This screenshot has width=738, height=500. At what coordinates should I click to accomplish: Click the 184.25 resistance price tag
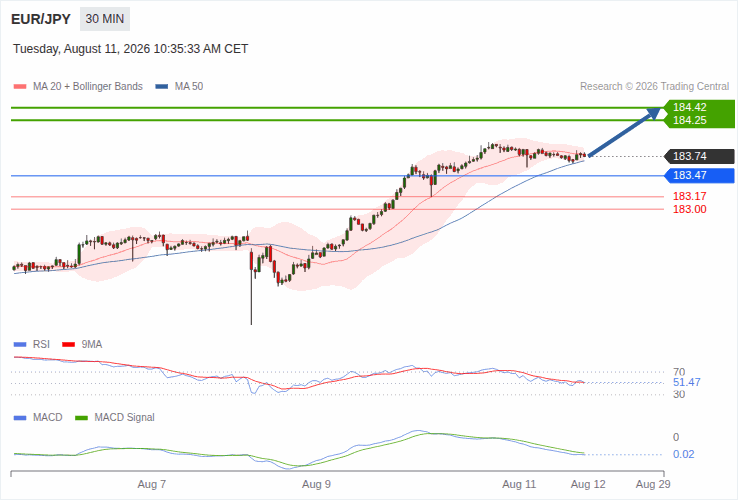coord(699,121)
